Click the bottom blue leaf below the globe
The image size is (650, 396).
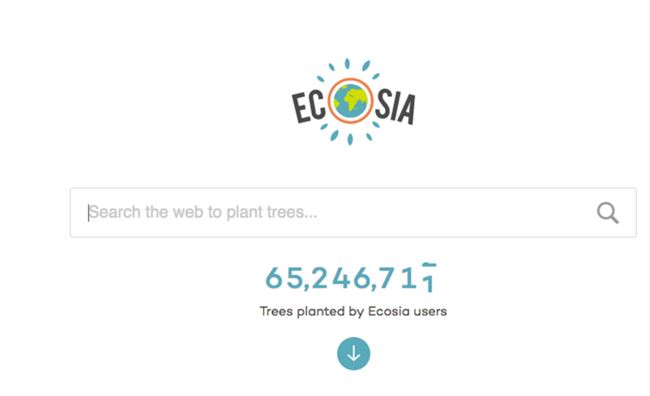[350, 139]
